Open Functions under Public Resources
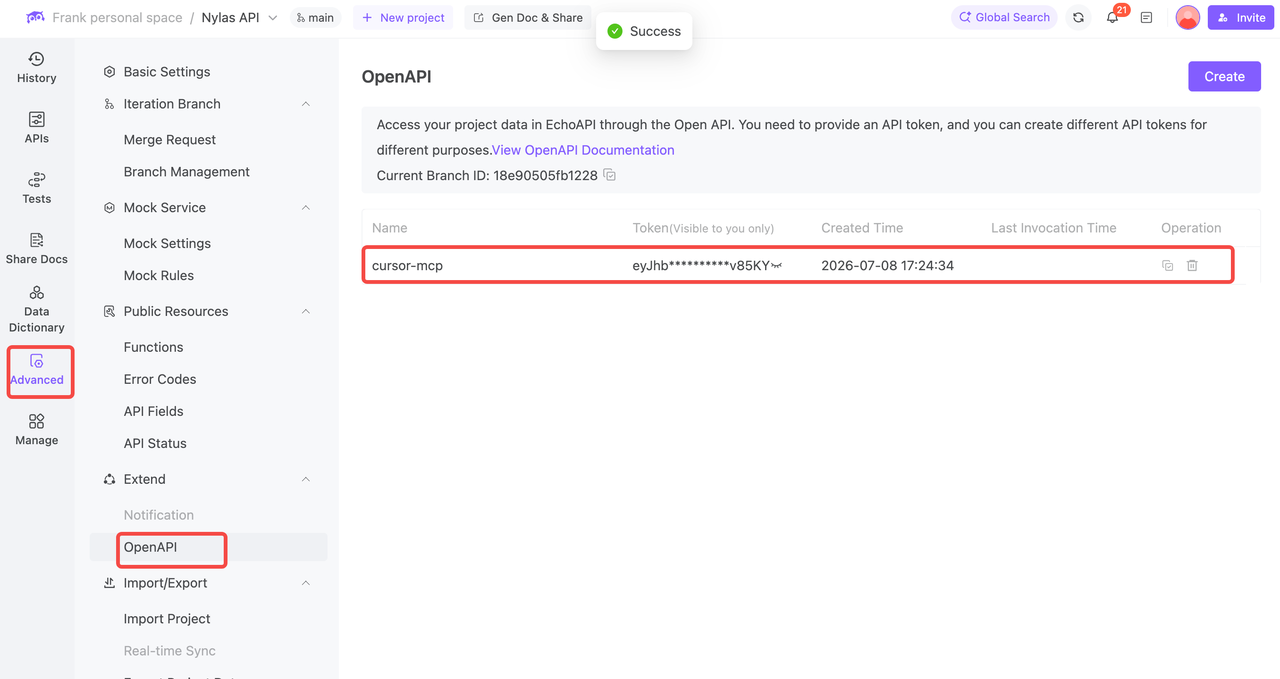 pos(153,348)
